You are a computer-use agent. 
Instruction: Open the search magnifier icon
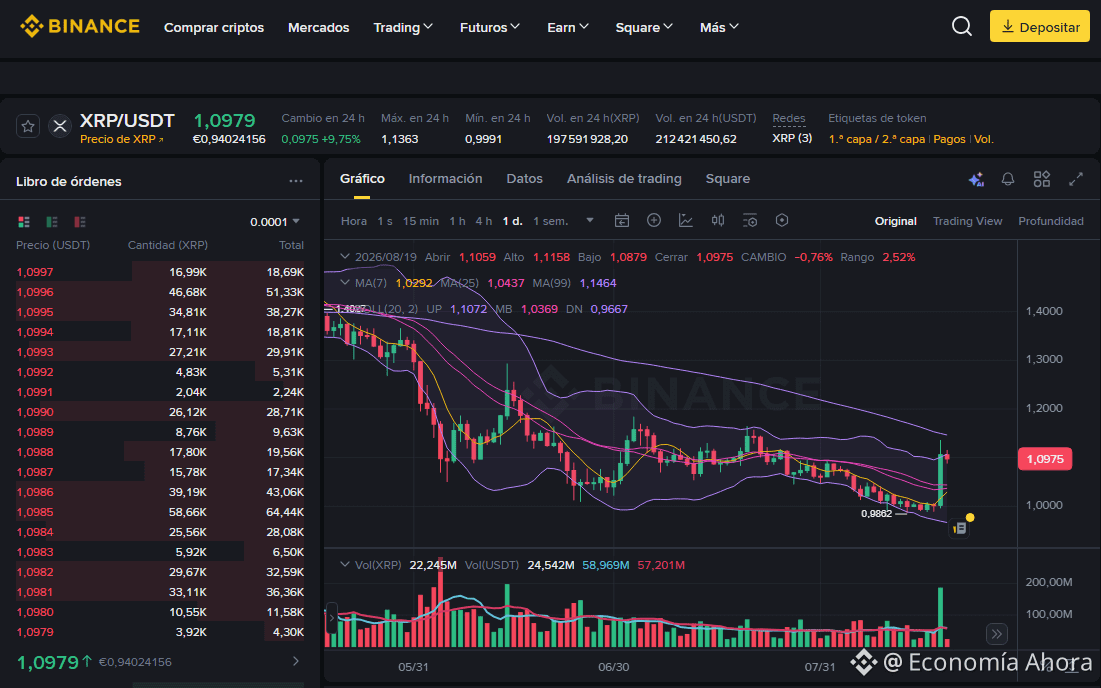click(961, 27)
